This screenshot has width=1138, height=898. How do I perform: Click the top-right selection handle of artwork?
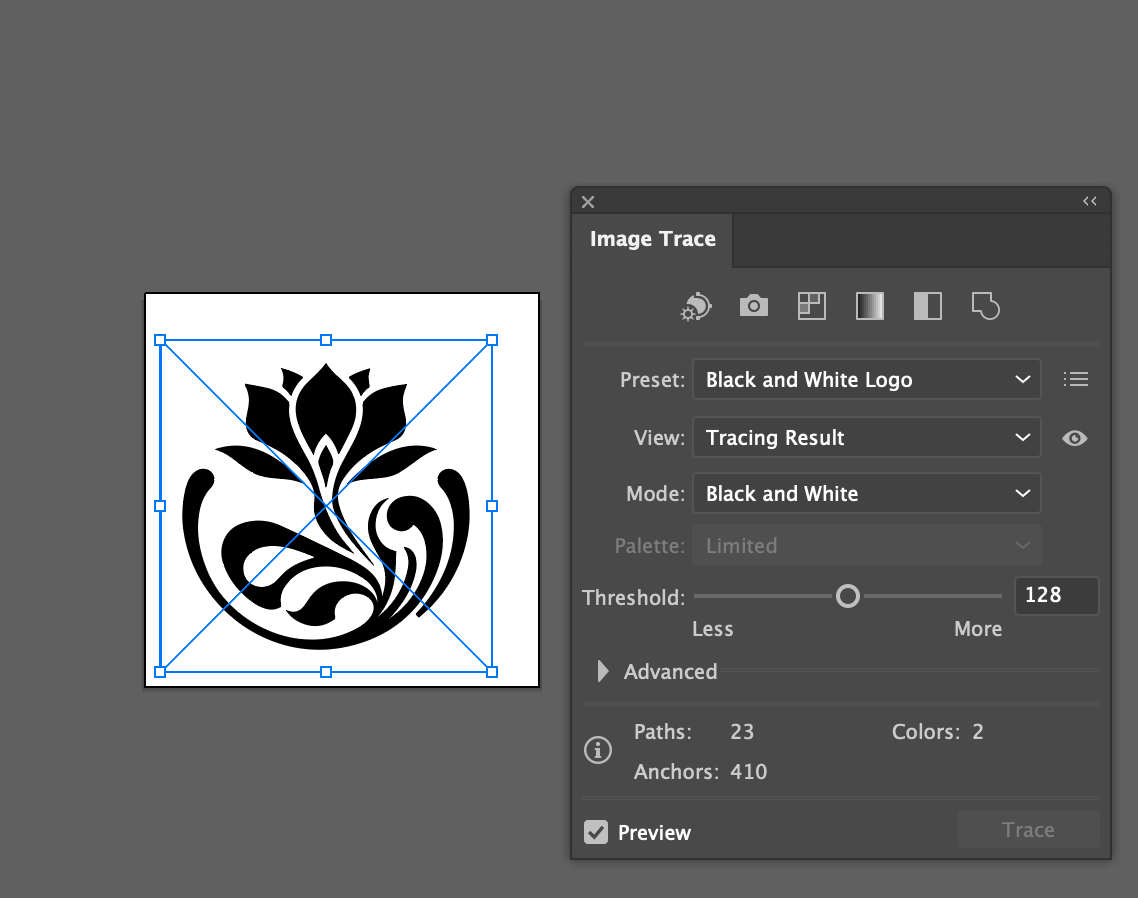click(x=492, y=340)
